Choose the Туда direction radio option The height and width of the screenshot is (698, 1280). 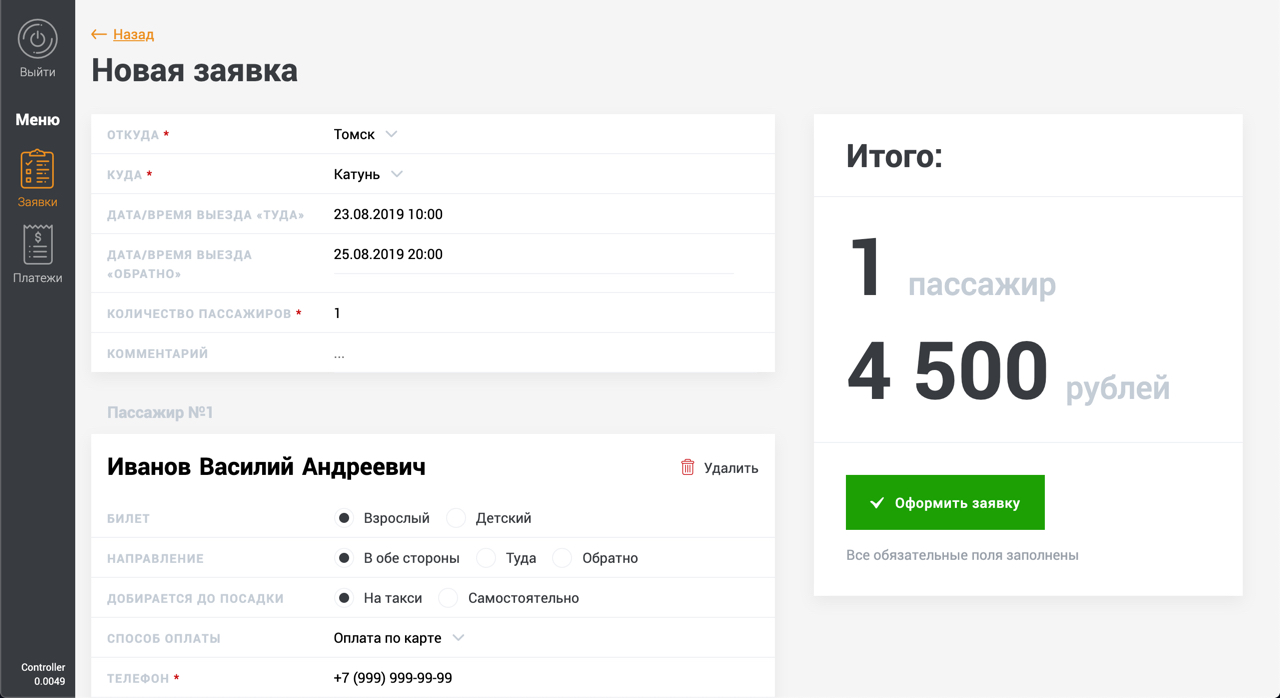(486, 558)
